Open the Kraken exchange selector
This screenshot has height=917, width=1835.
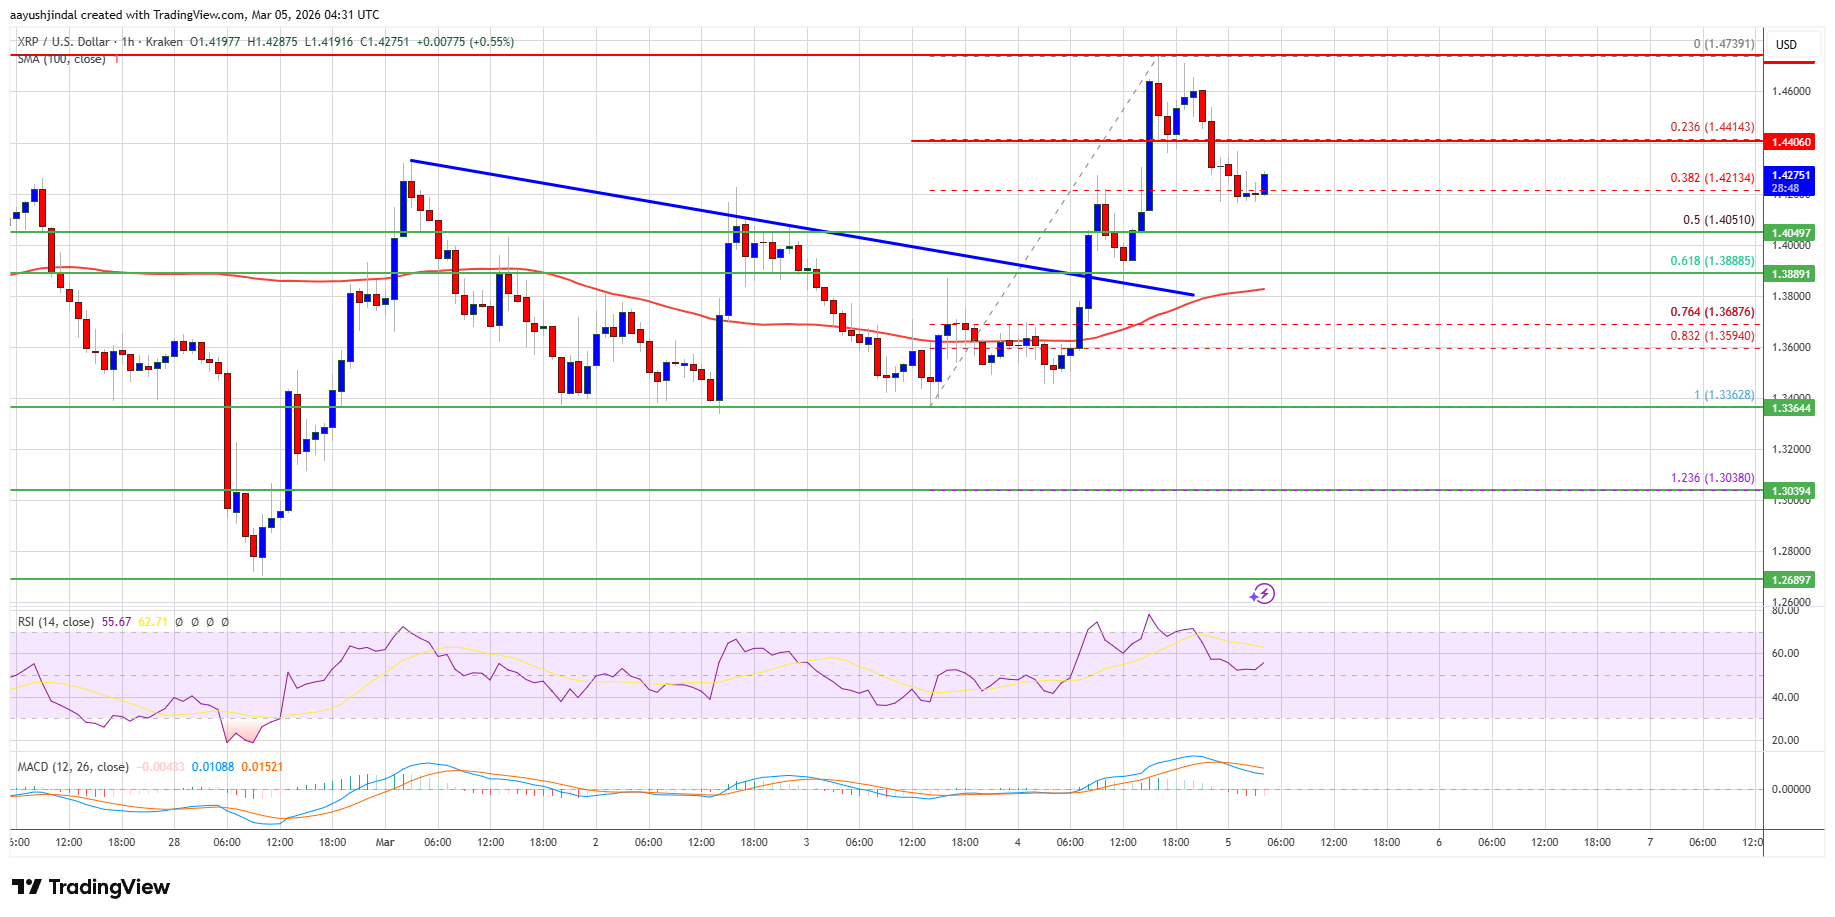pos(163,42)
